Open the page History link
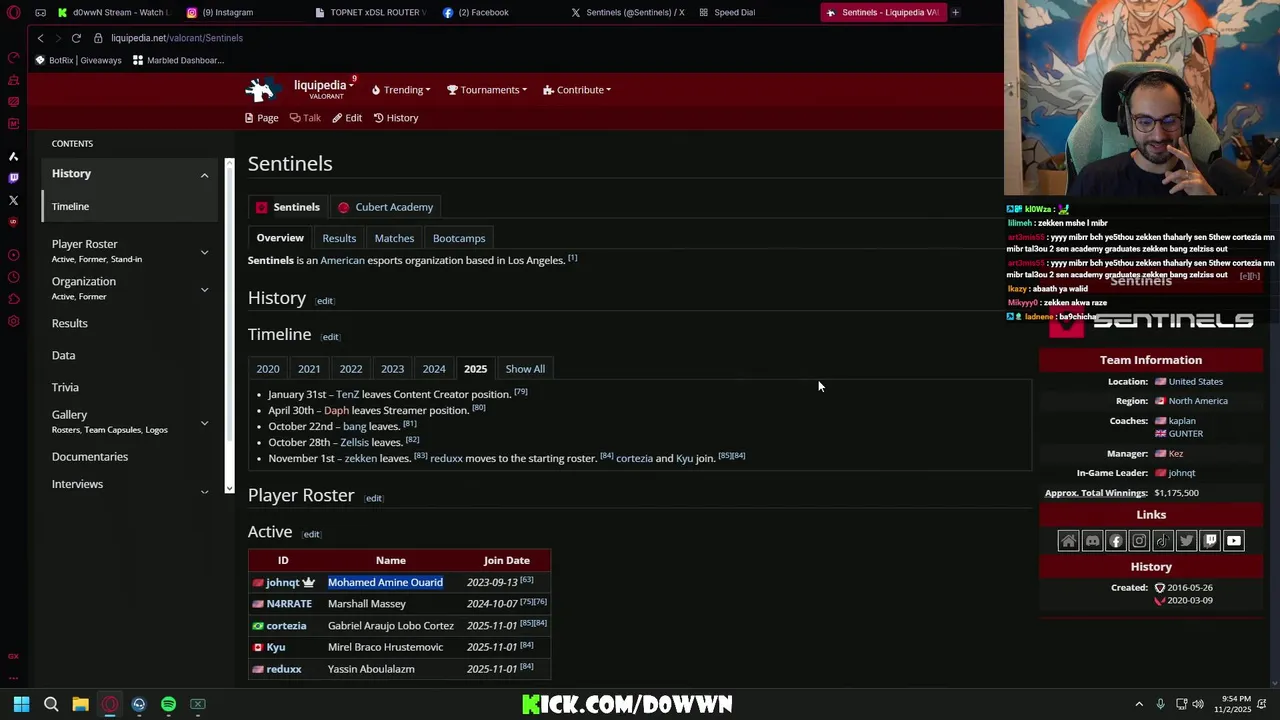 point(396,118)
